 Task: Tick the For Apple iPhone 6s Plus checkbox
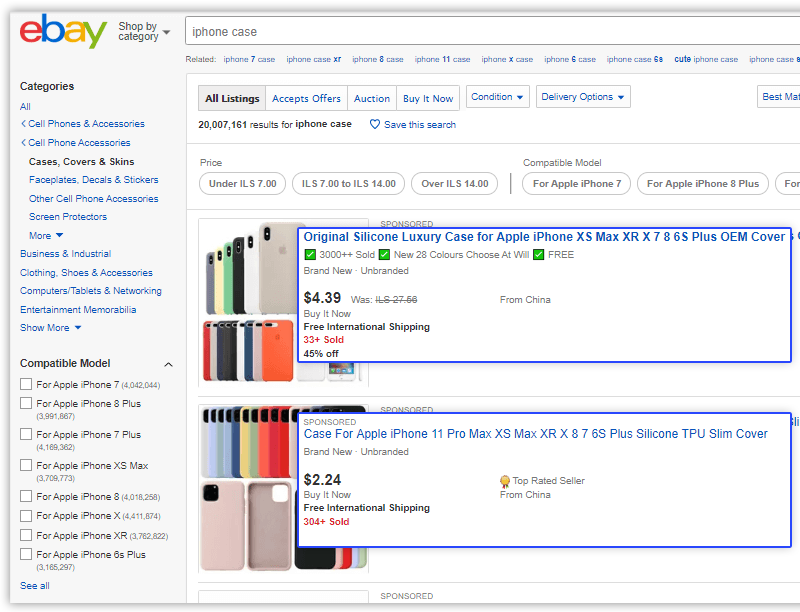point(26,554)
